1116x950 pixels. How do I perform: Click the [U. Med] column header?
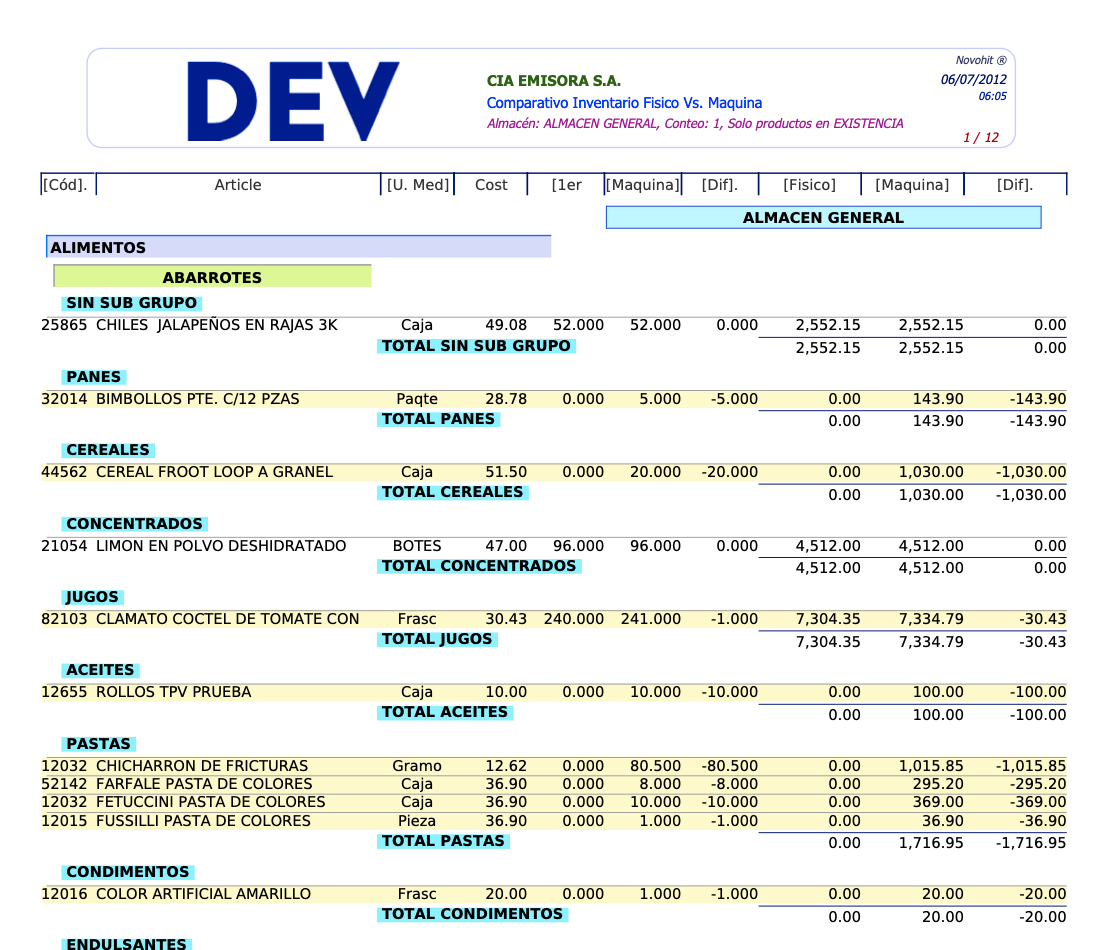coord(418,185)
